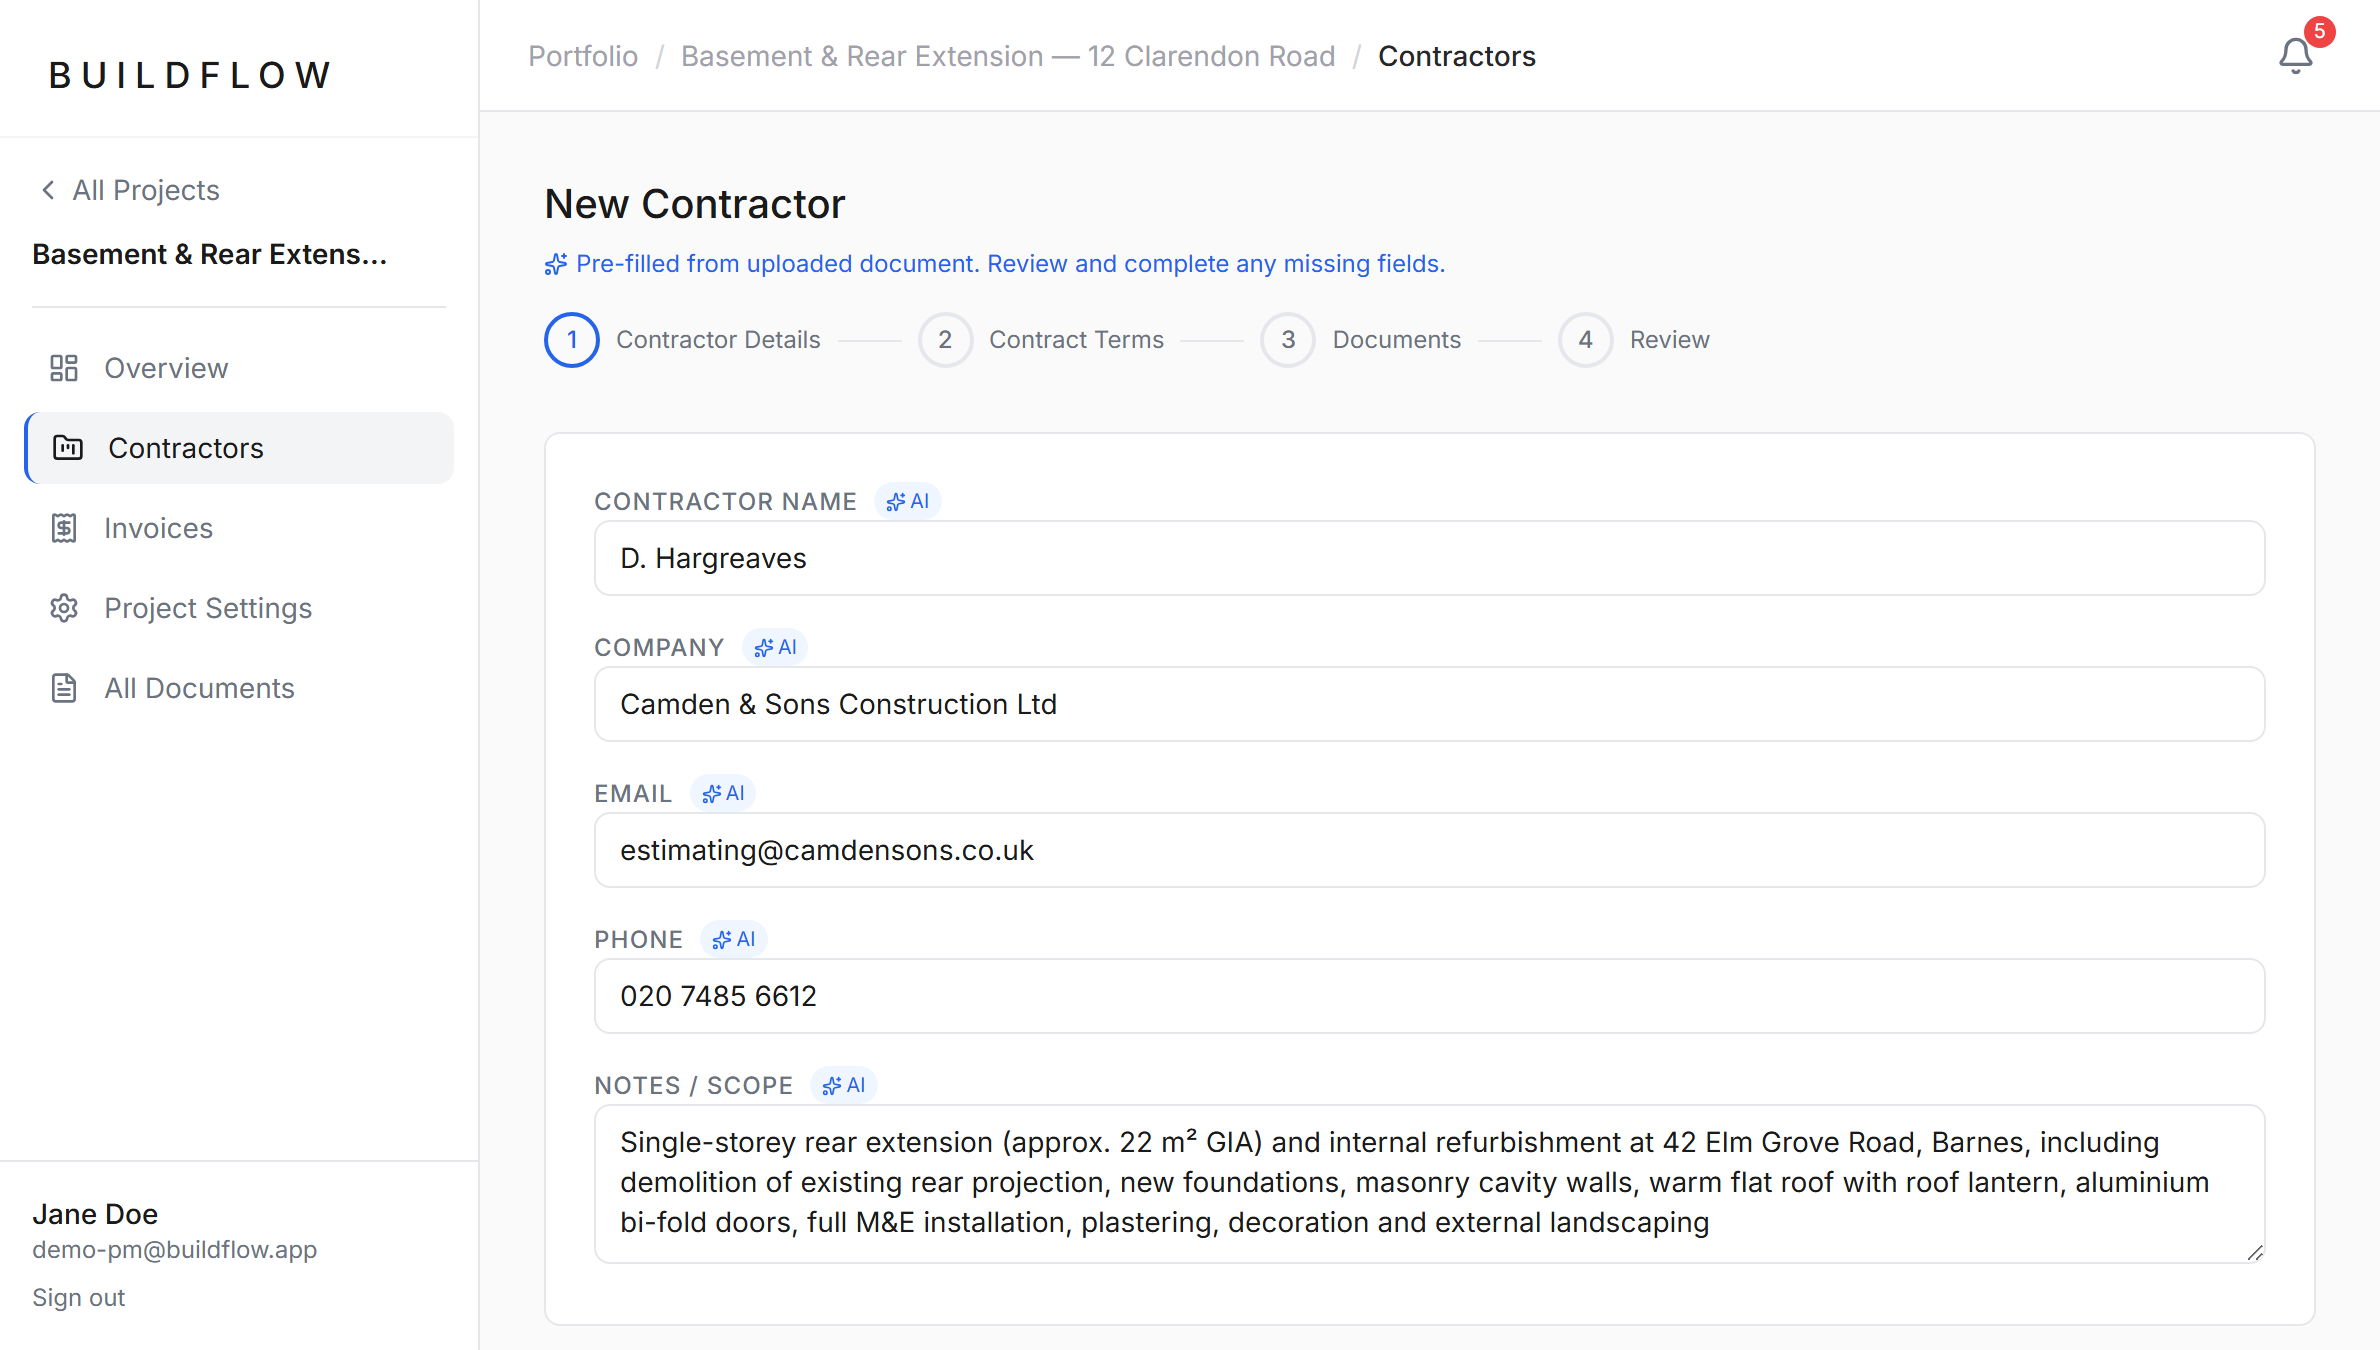Click the PHONE field label
Screen dimensions: 2380x1350
pos(638,939)
